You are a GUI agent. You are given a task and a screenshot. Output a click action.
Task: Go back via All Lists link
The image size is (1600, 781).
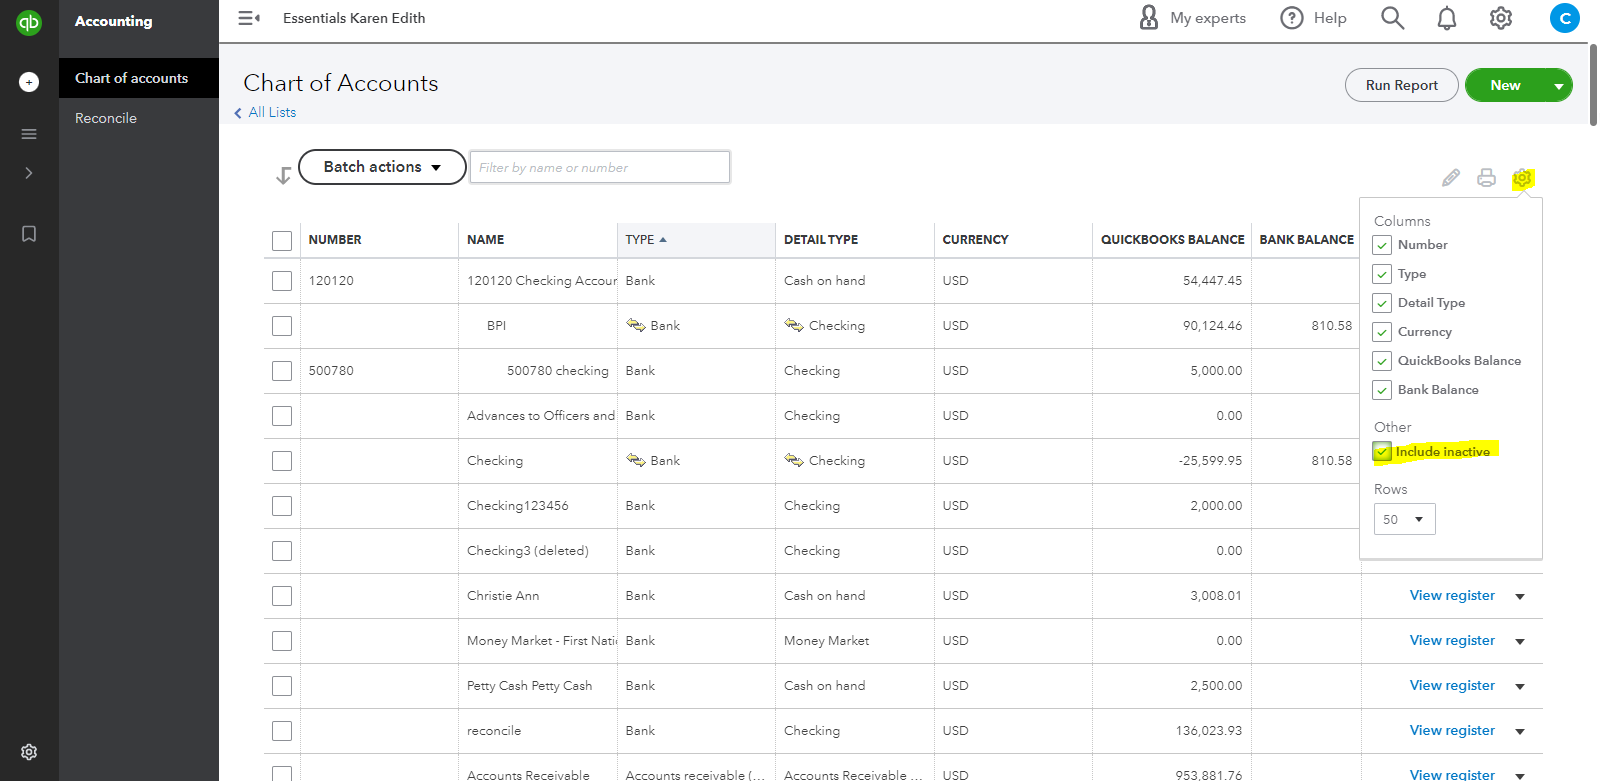[272, 112]
